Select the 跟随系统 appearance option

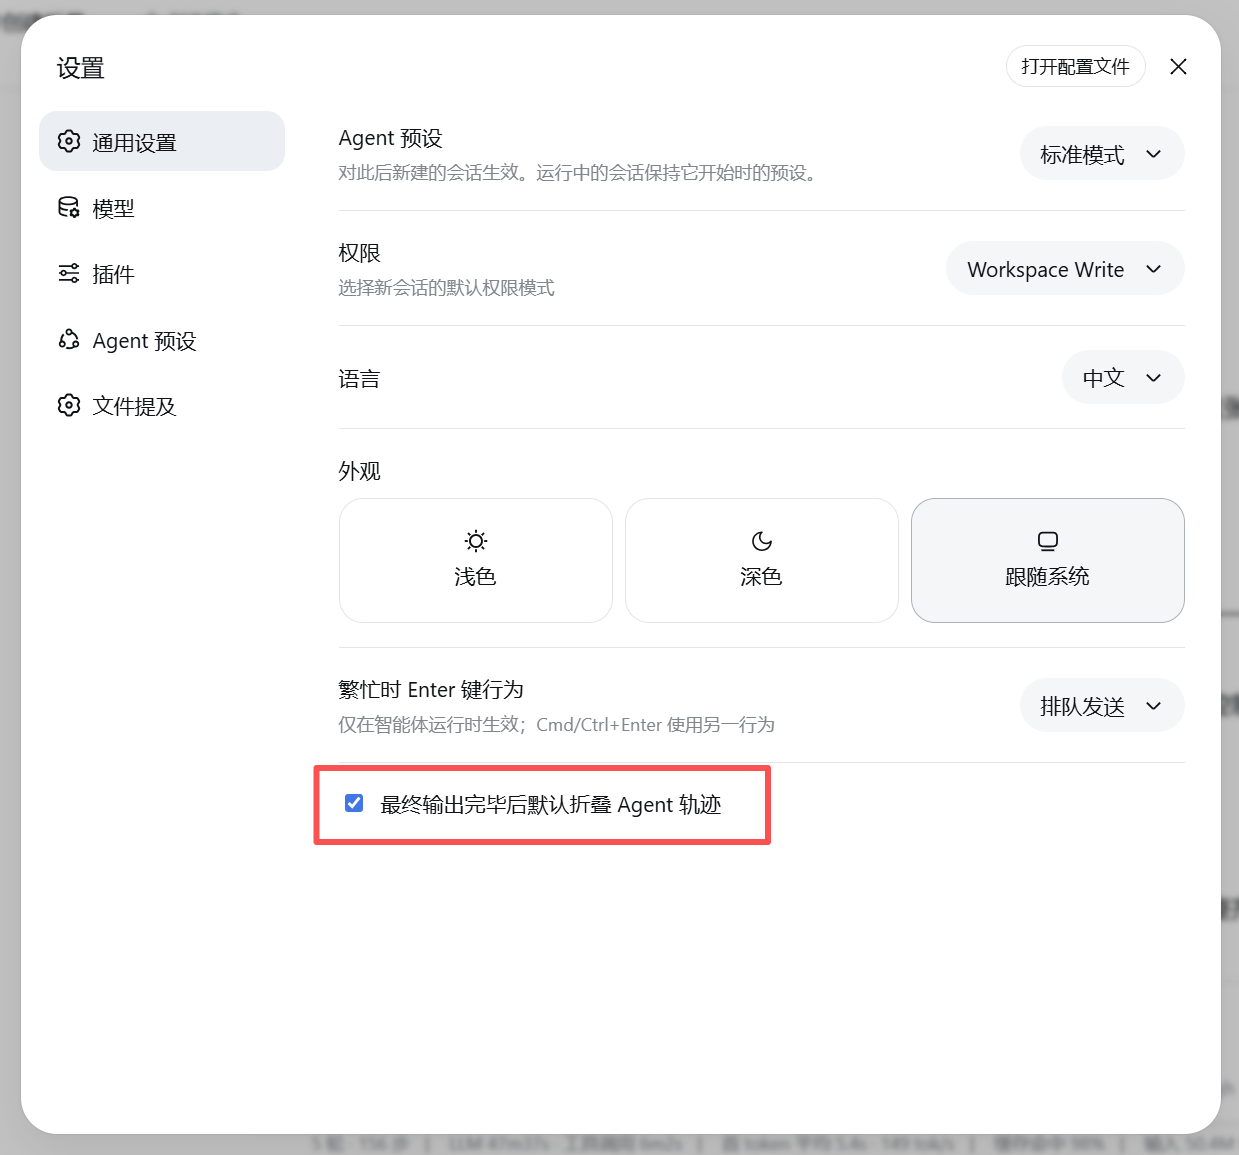(x=1048, y=560)
